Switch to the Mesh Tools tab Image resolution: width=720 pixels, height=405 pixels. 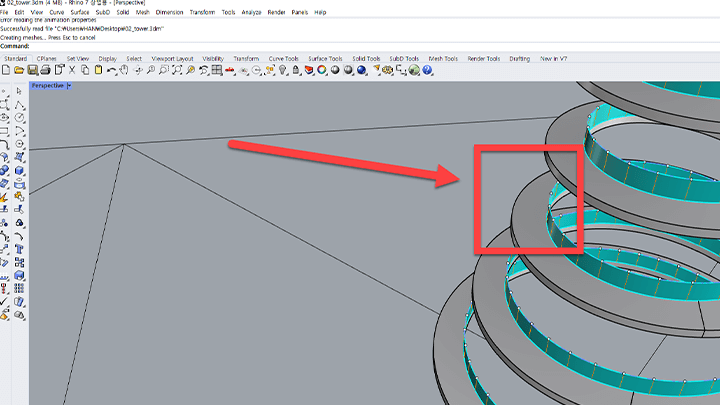click(443, 59)
